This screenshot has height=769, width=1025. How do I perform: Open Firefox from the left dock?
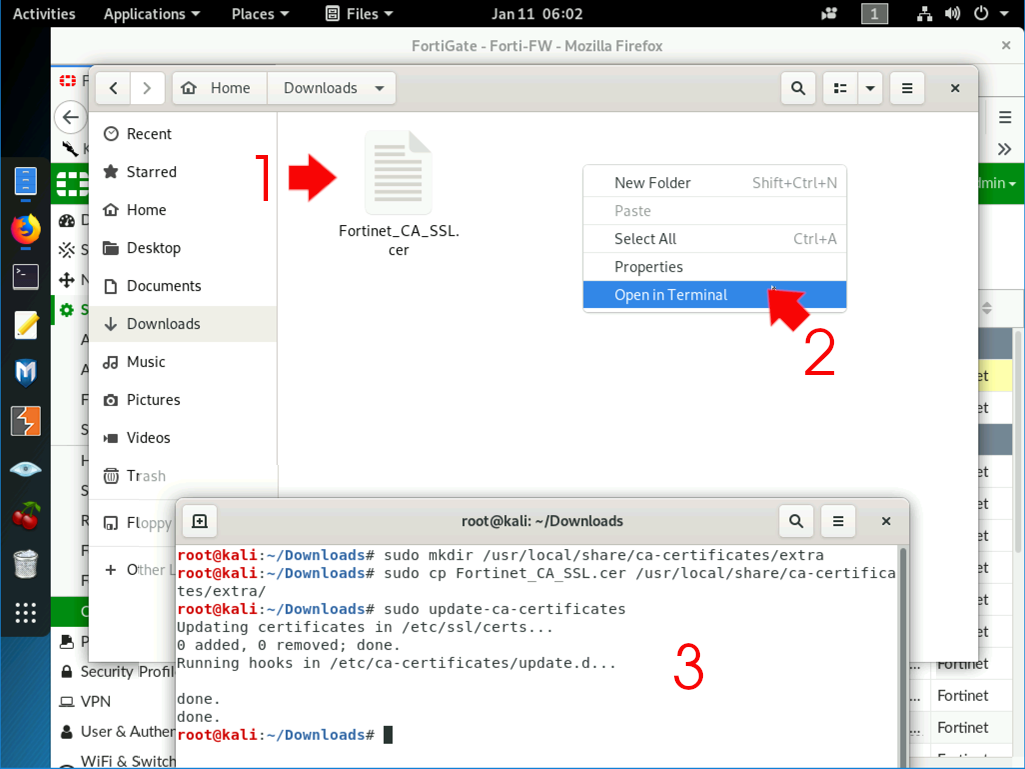point(25,230)
